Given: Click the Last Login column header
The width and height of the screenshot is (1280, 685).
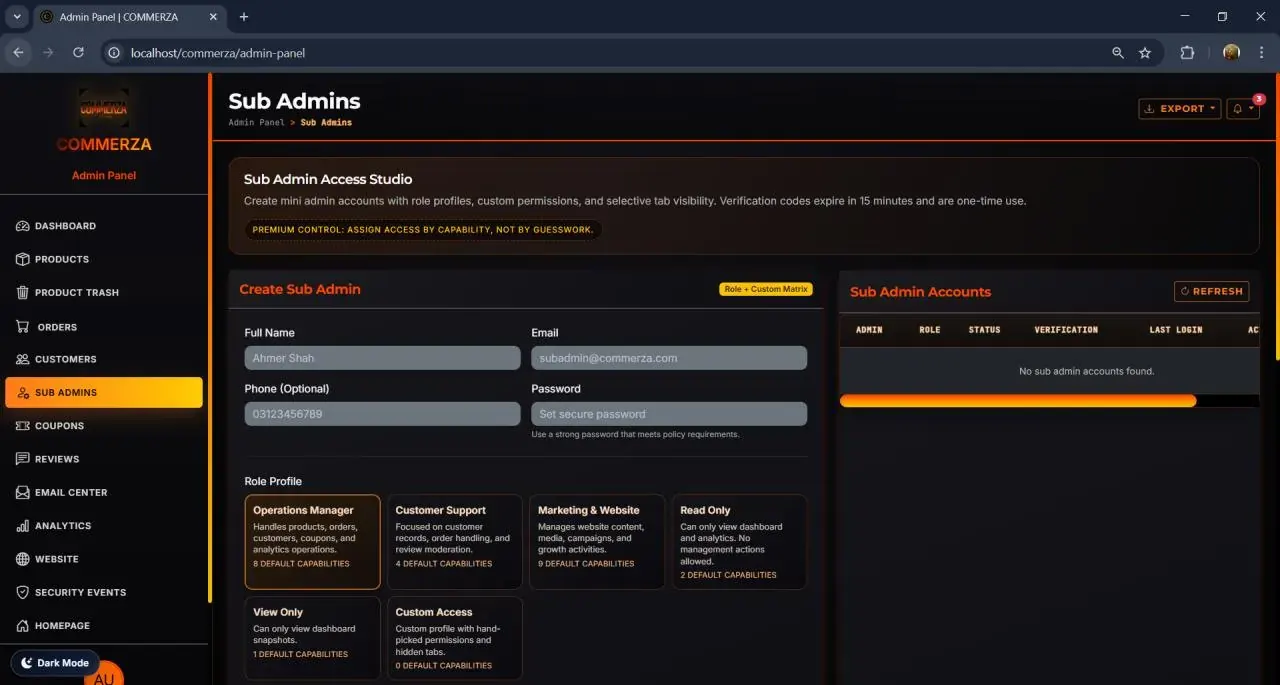Looking at the screenshot, I should pyautogui.click(x=1176, y=329).
